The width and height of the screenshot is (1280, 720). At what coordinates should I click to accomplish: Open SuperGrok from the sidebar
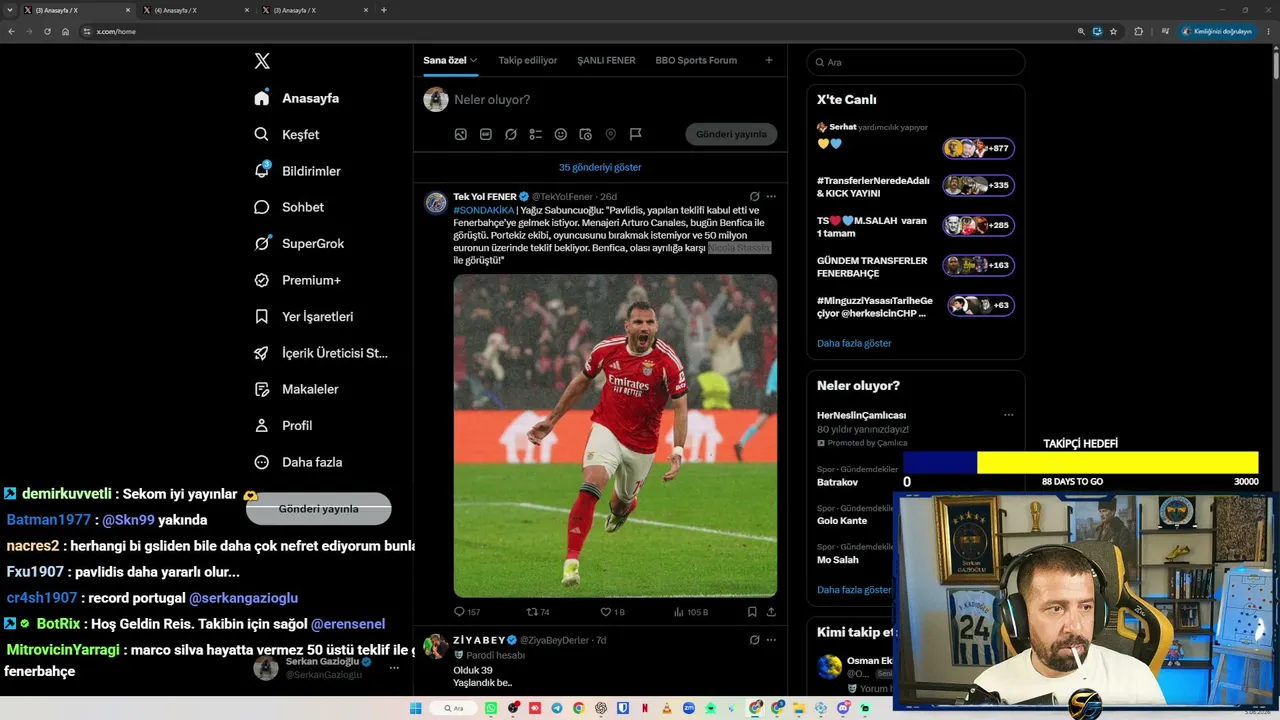point(299,243)
